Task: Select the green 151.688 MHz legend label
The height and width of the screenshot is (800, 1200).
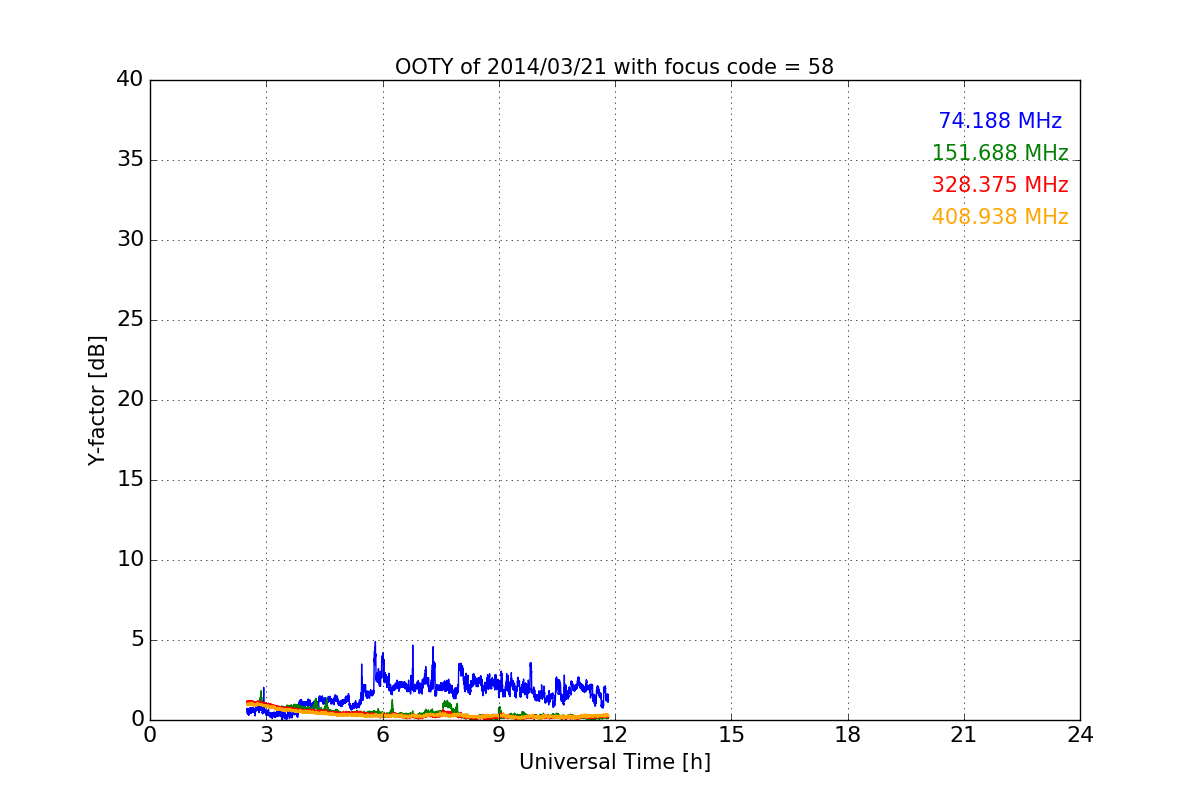Action: pyautogui.click(x=1000, y=153)
